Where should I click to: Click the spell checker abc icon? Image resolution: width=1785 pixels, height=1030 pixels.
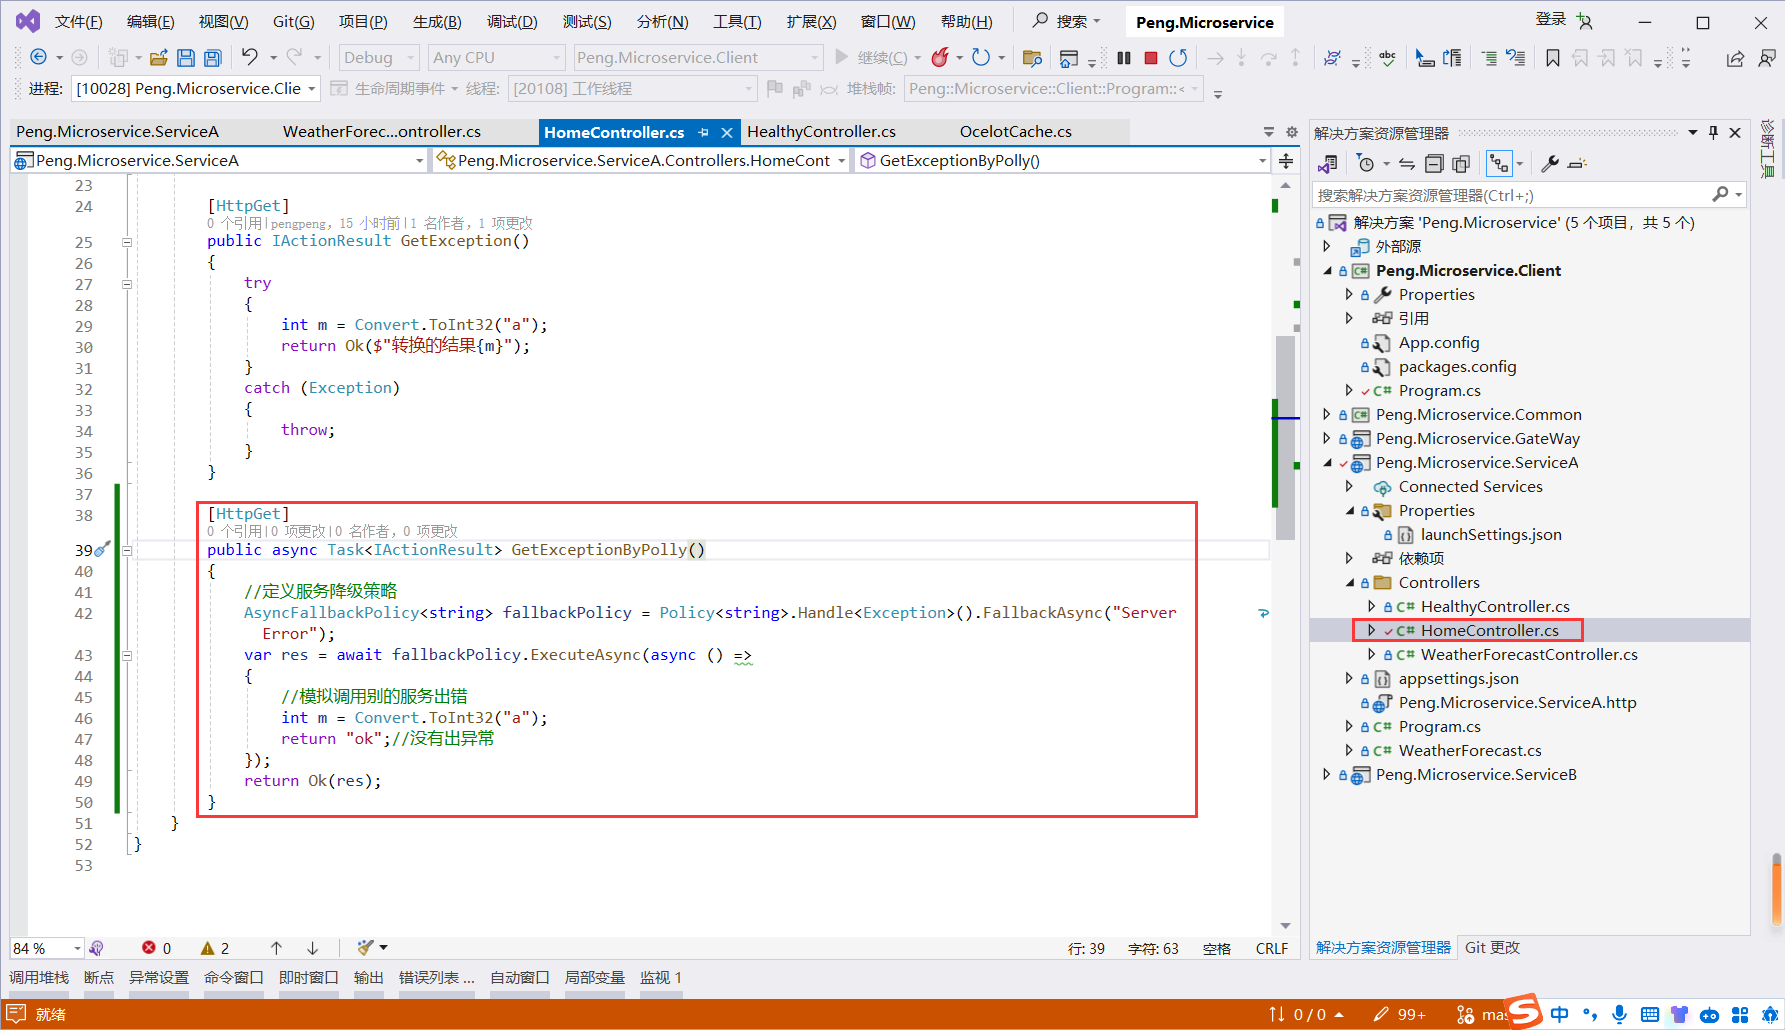1387,58
